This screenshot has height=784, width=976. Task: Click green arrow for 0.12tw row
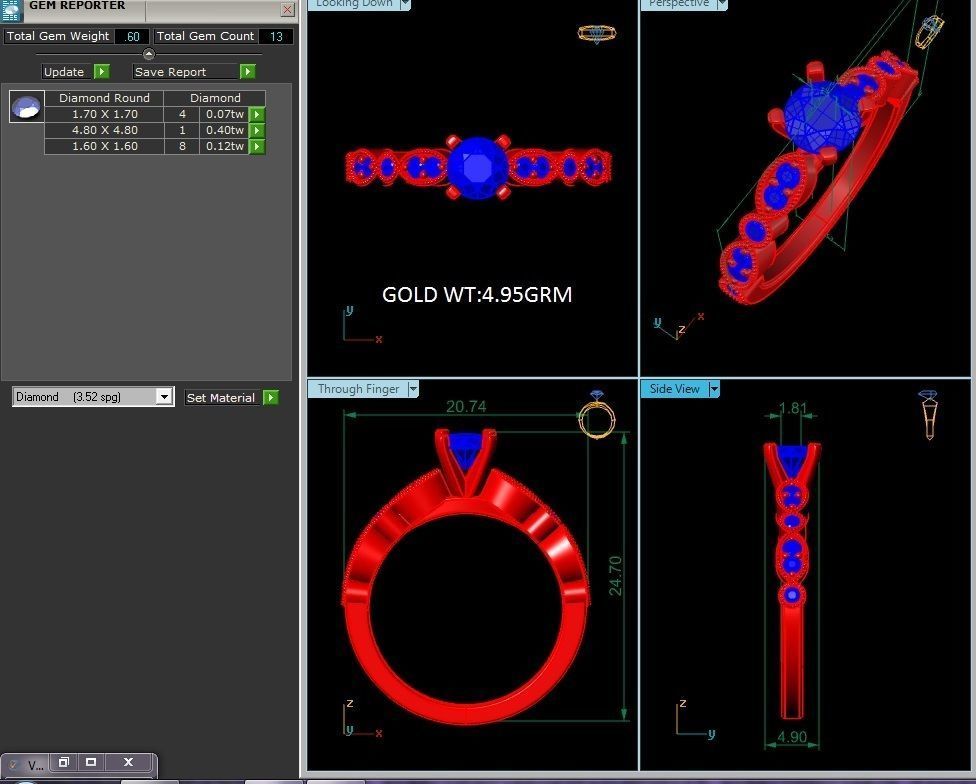(257, 147)
